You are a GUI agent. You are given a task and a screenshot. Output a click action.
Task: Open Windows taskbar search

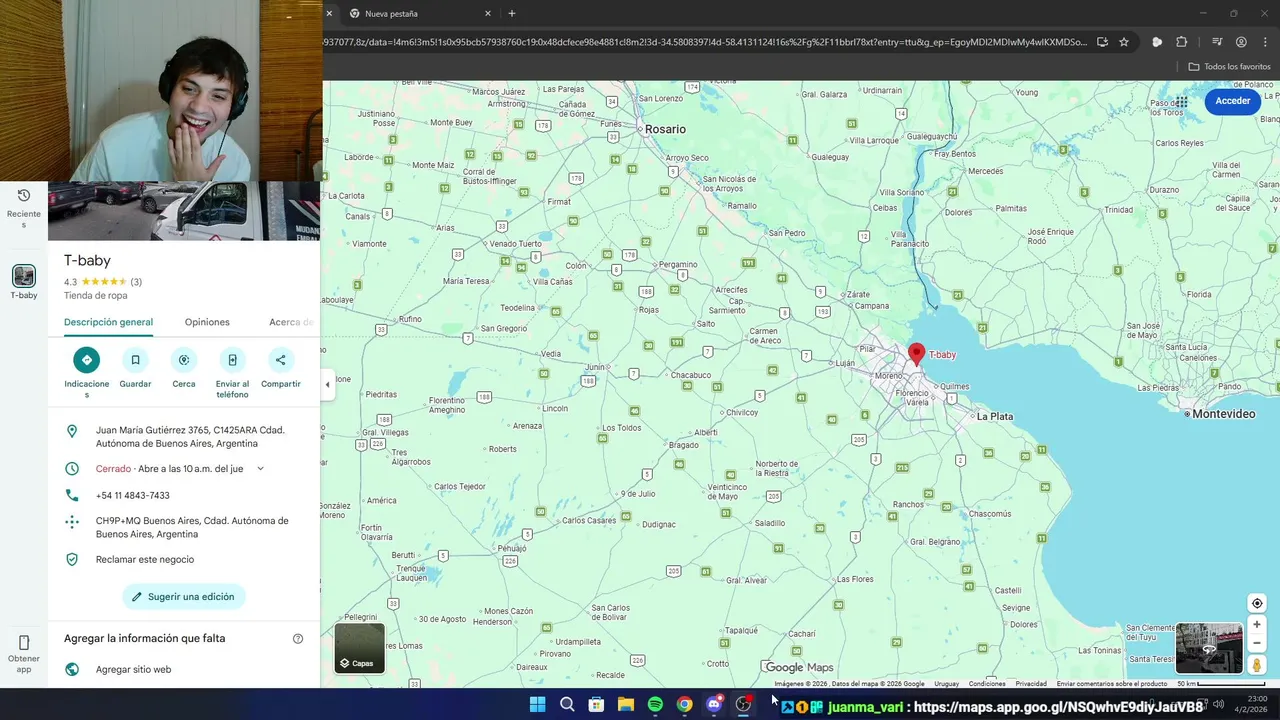(567, 705)
